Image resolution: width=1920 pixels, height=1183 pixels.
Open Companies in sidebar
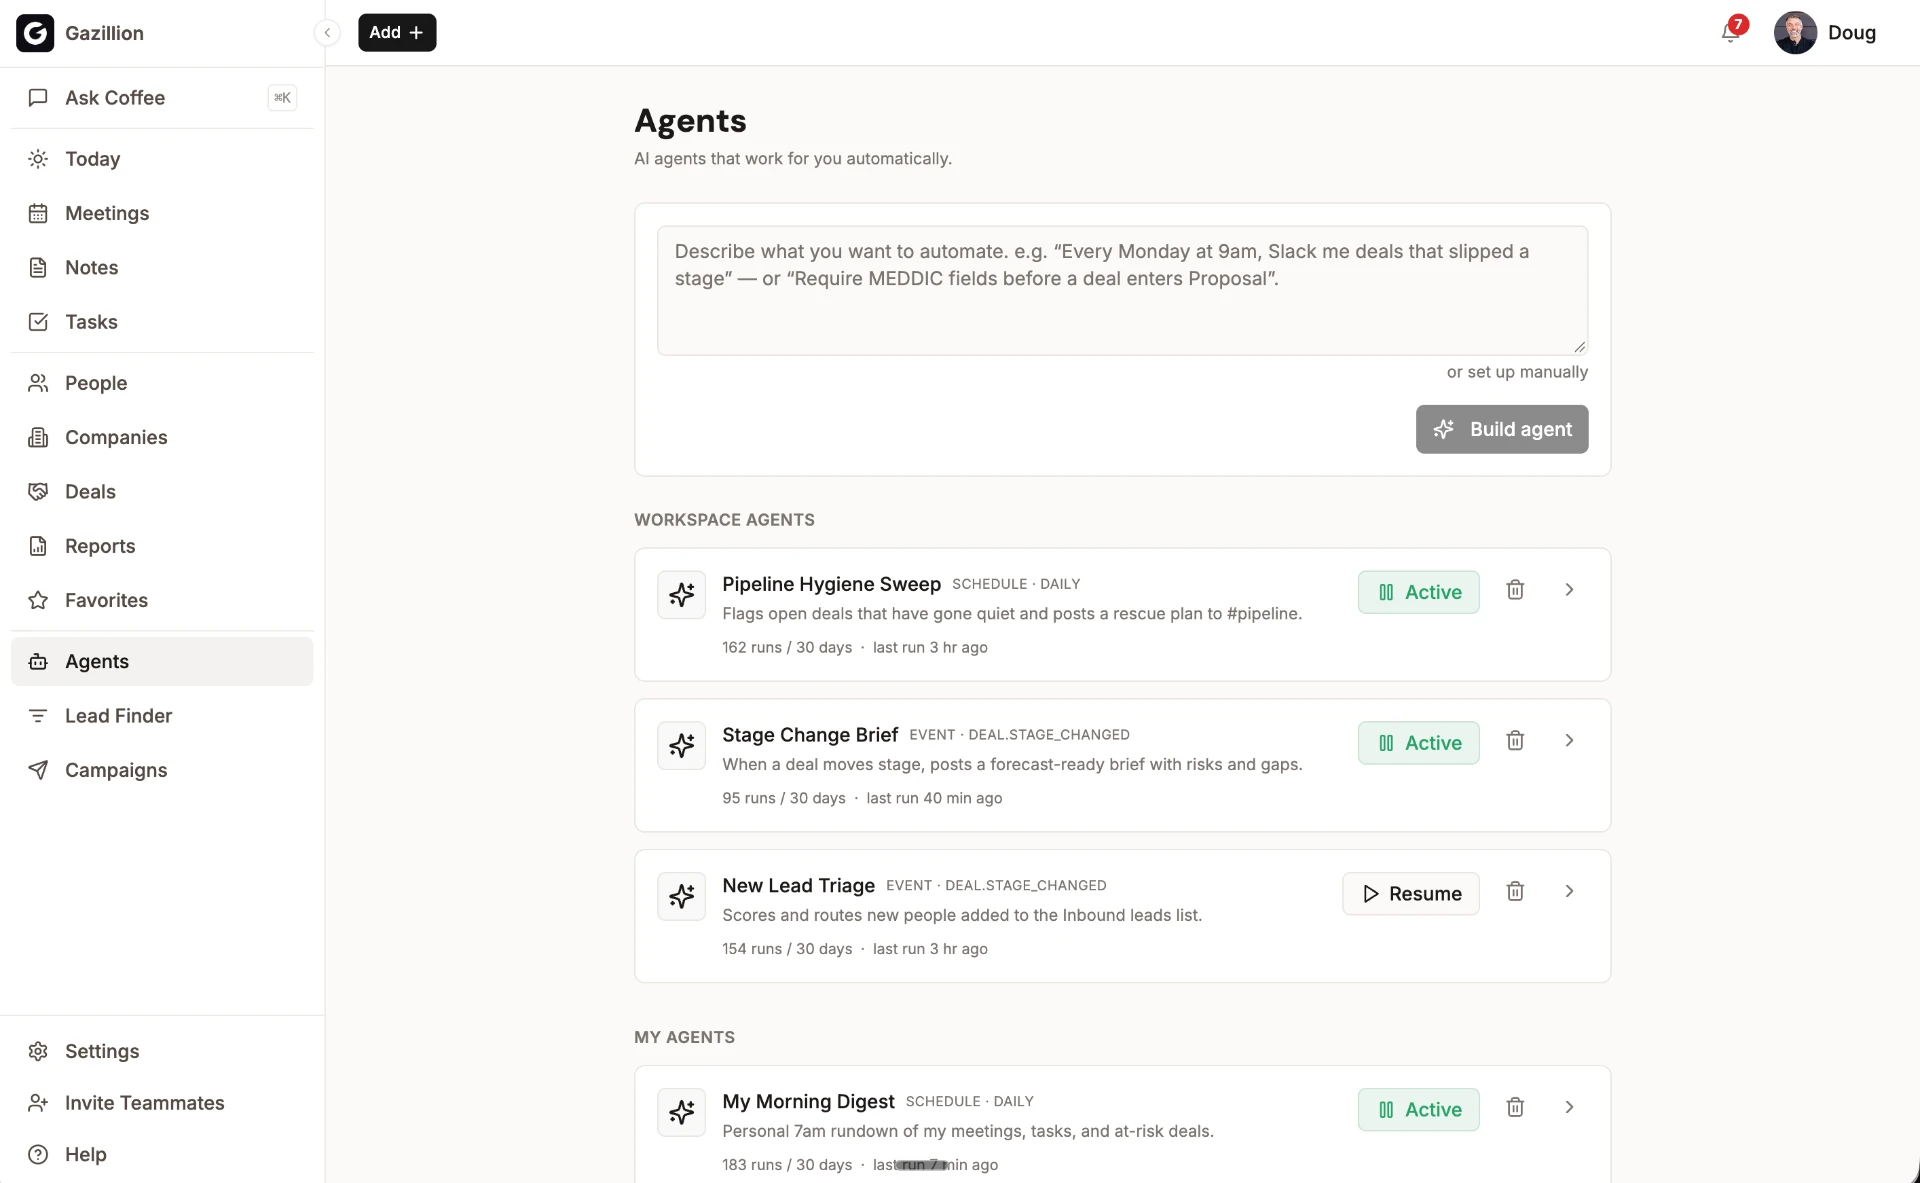[x=162, y=438]
